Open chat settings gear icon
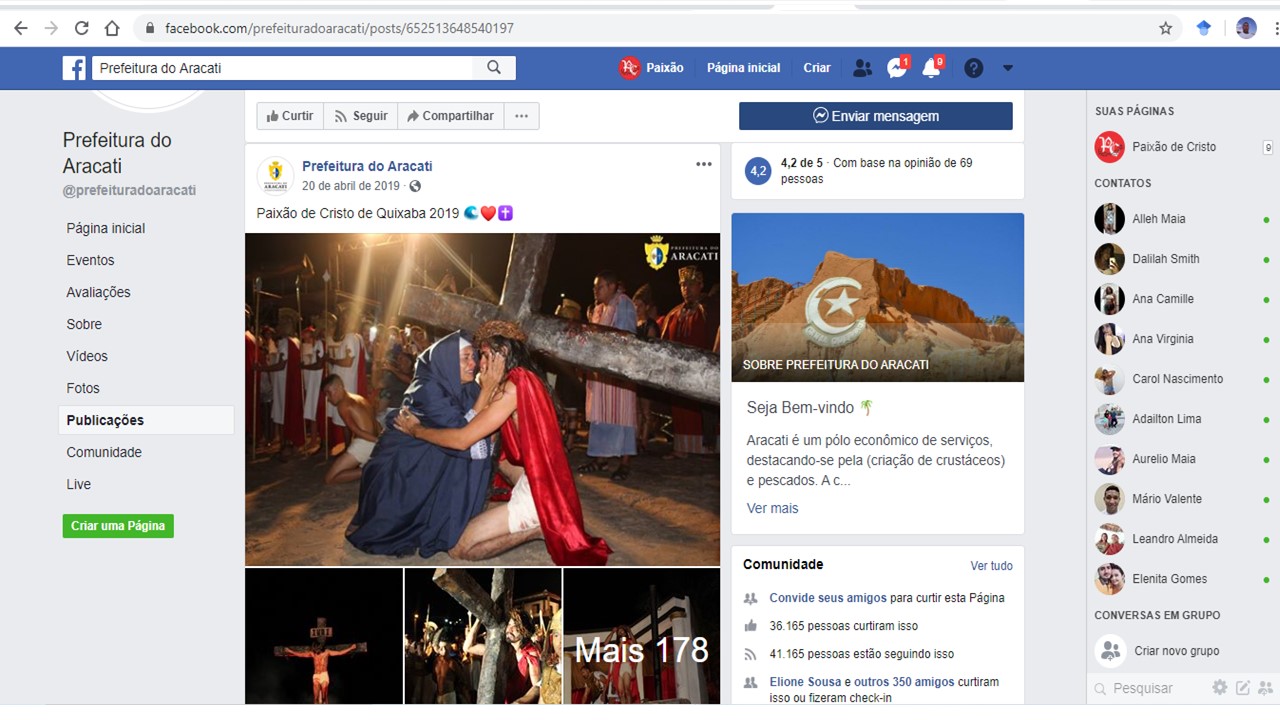Image resolution: width=1280 pixels, height=720 pixels. [1219, 688]
